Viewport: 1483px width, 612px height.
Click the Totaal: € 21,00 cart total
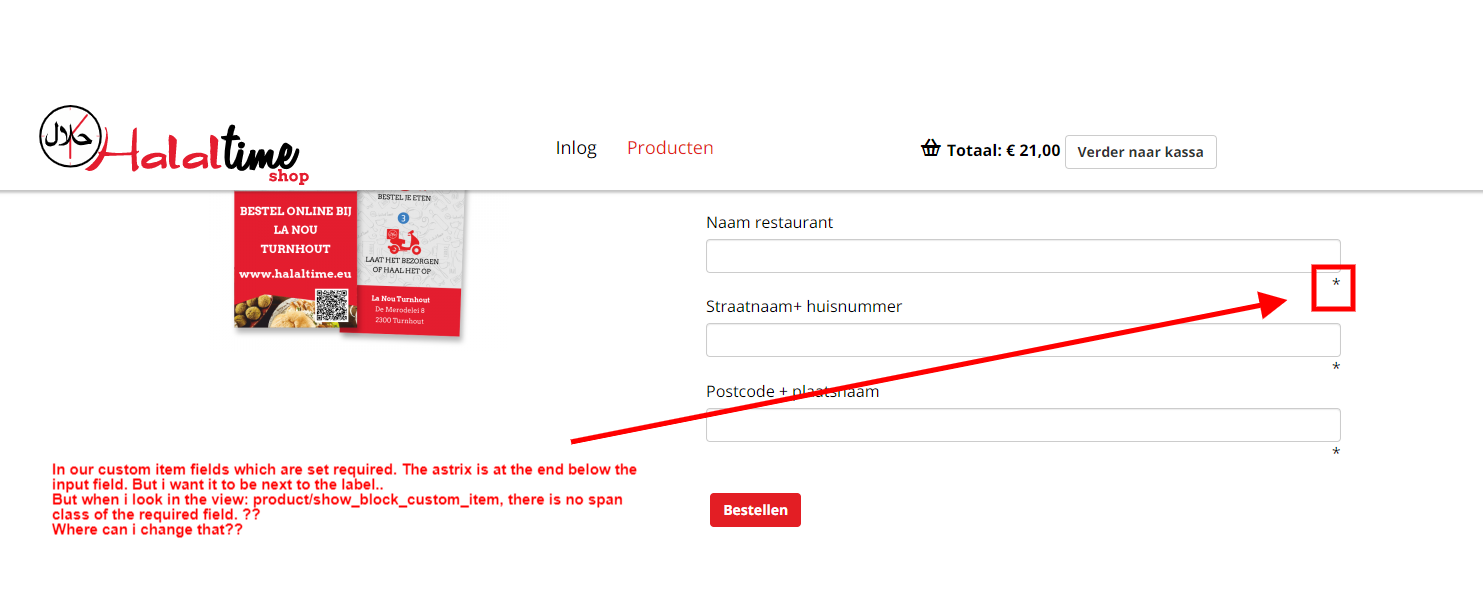(x=1003, y=151)
